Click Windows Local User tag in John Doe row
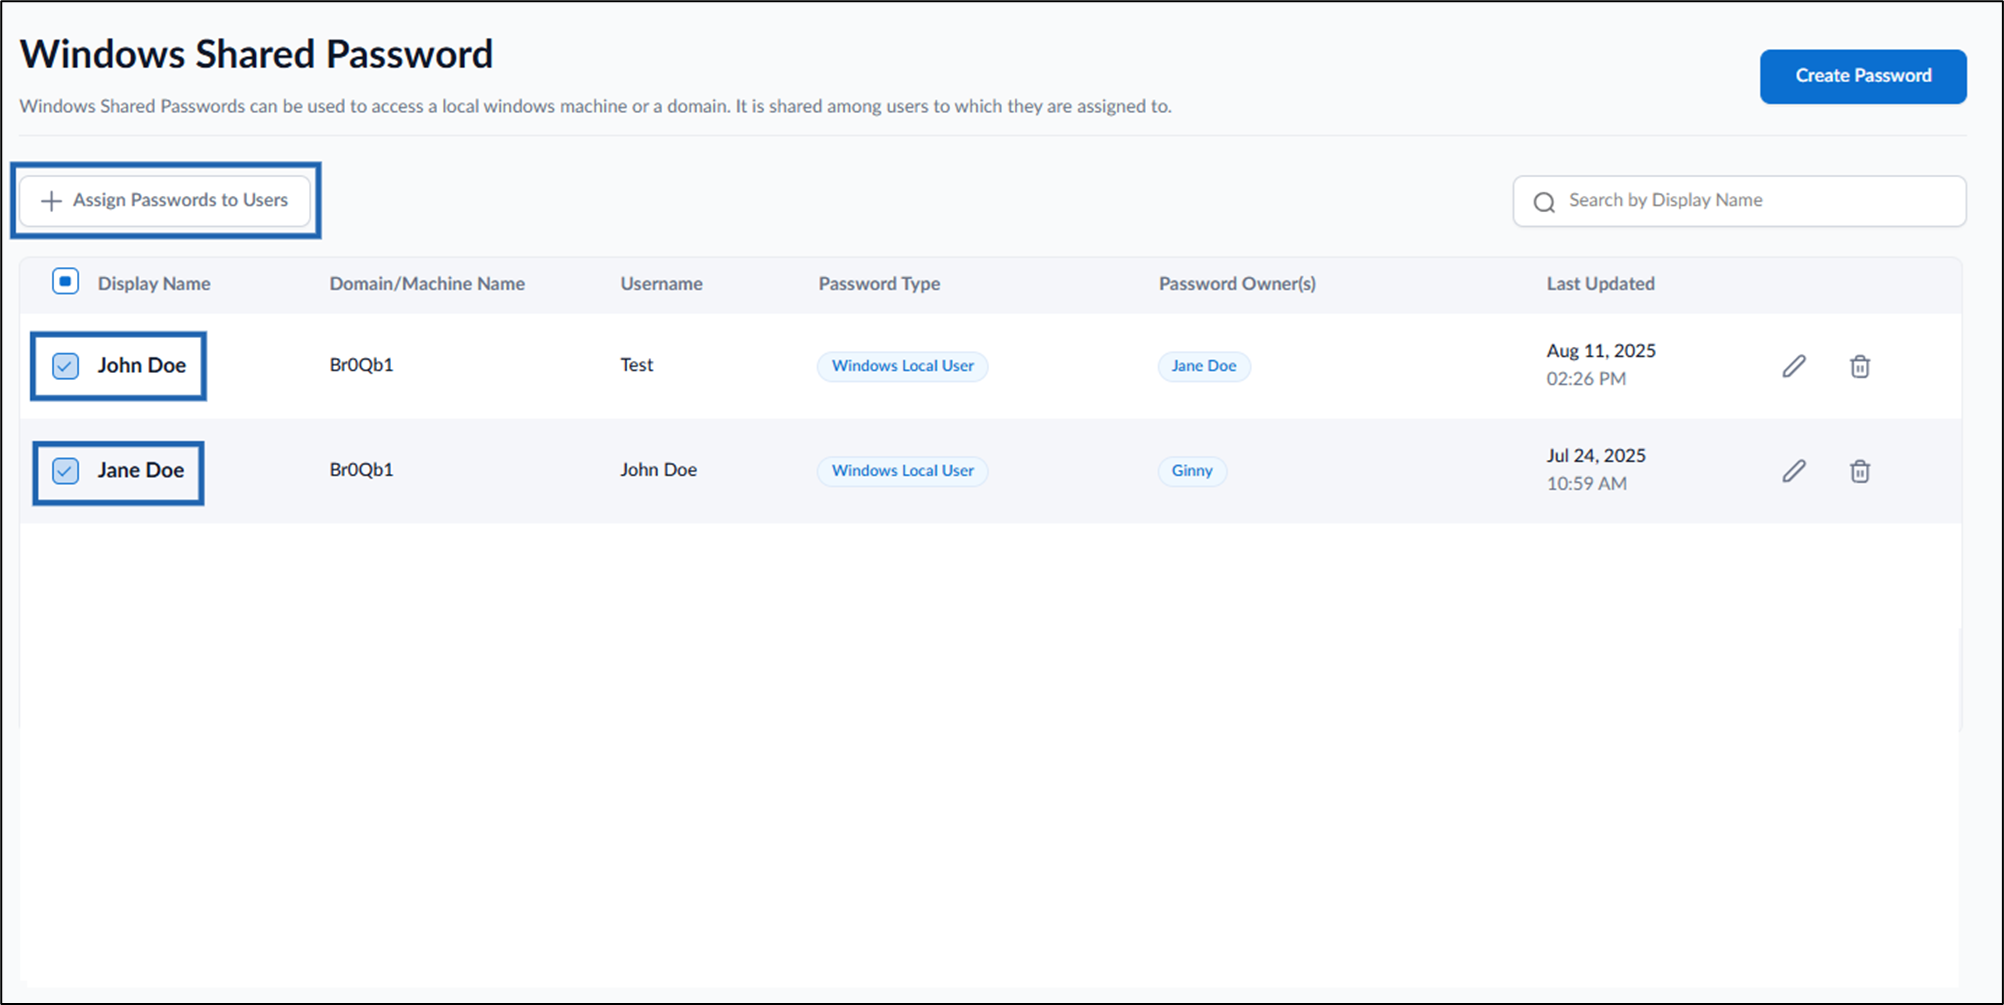This screenshot has width=2004, height=1005. tap(902, 366)
